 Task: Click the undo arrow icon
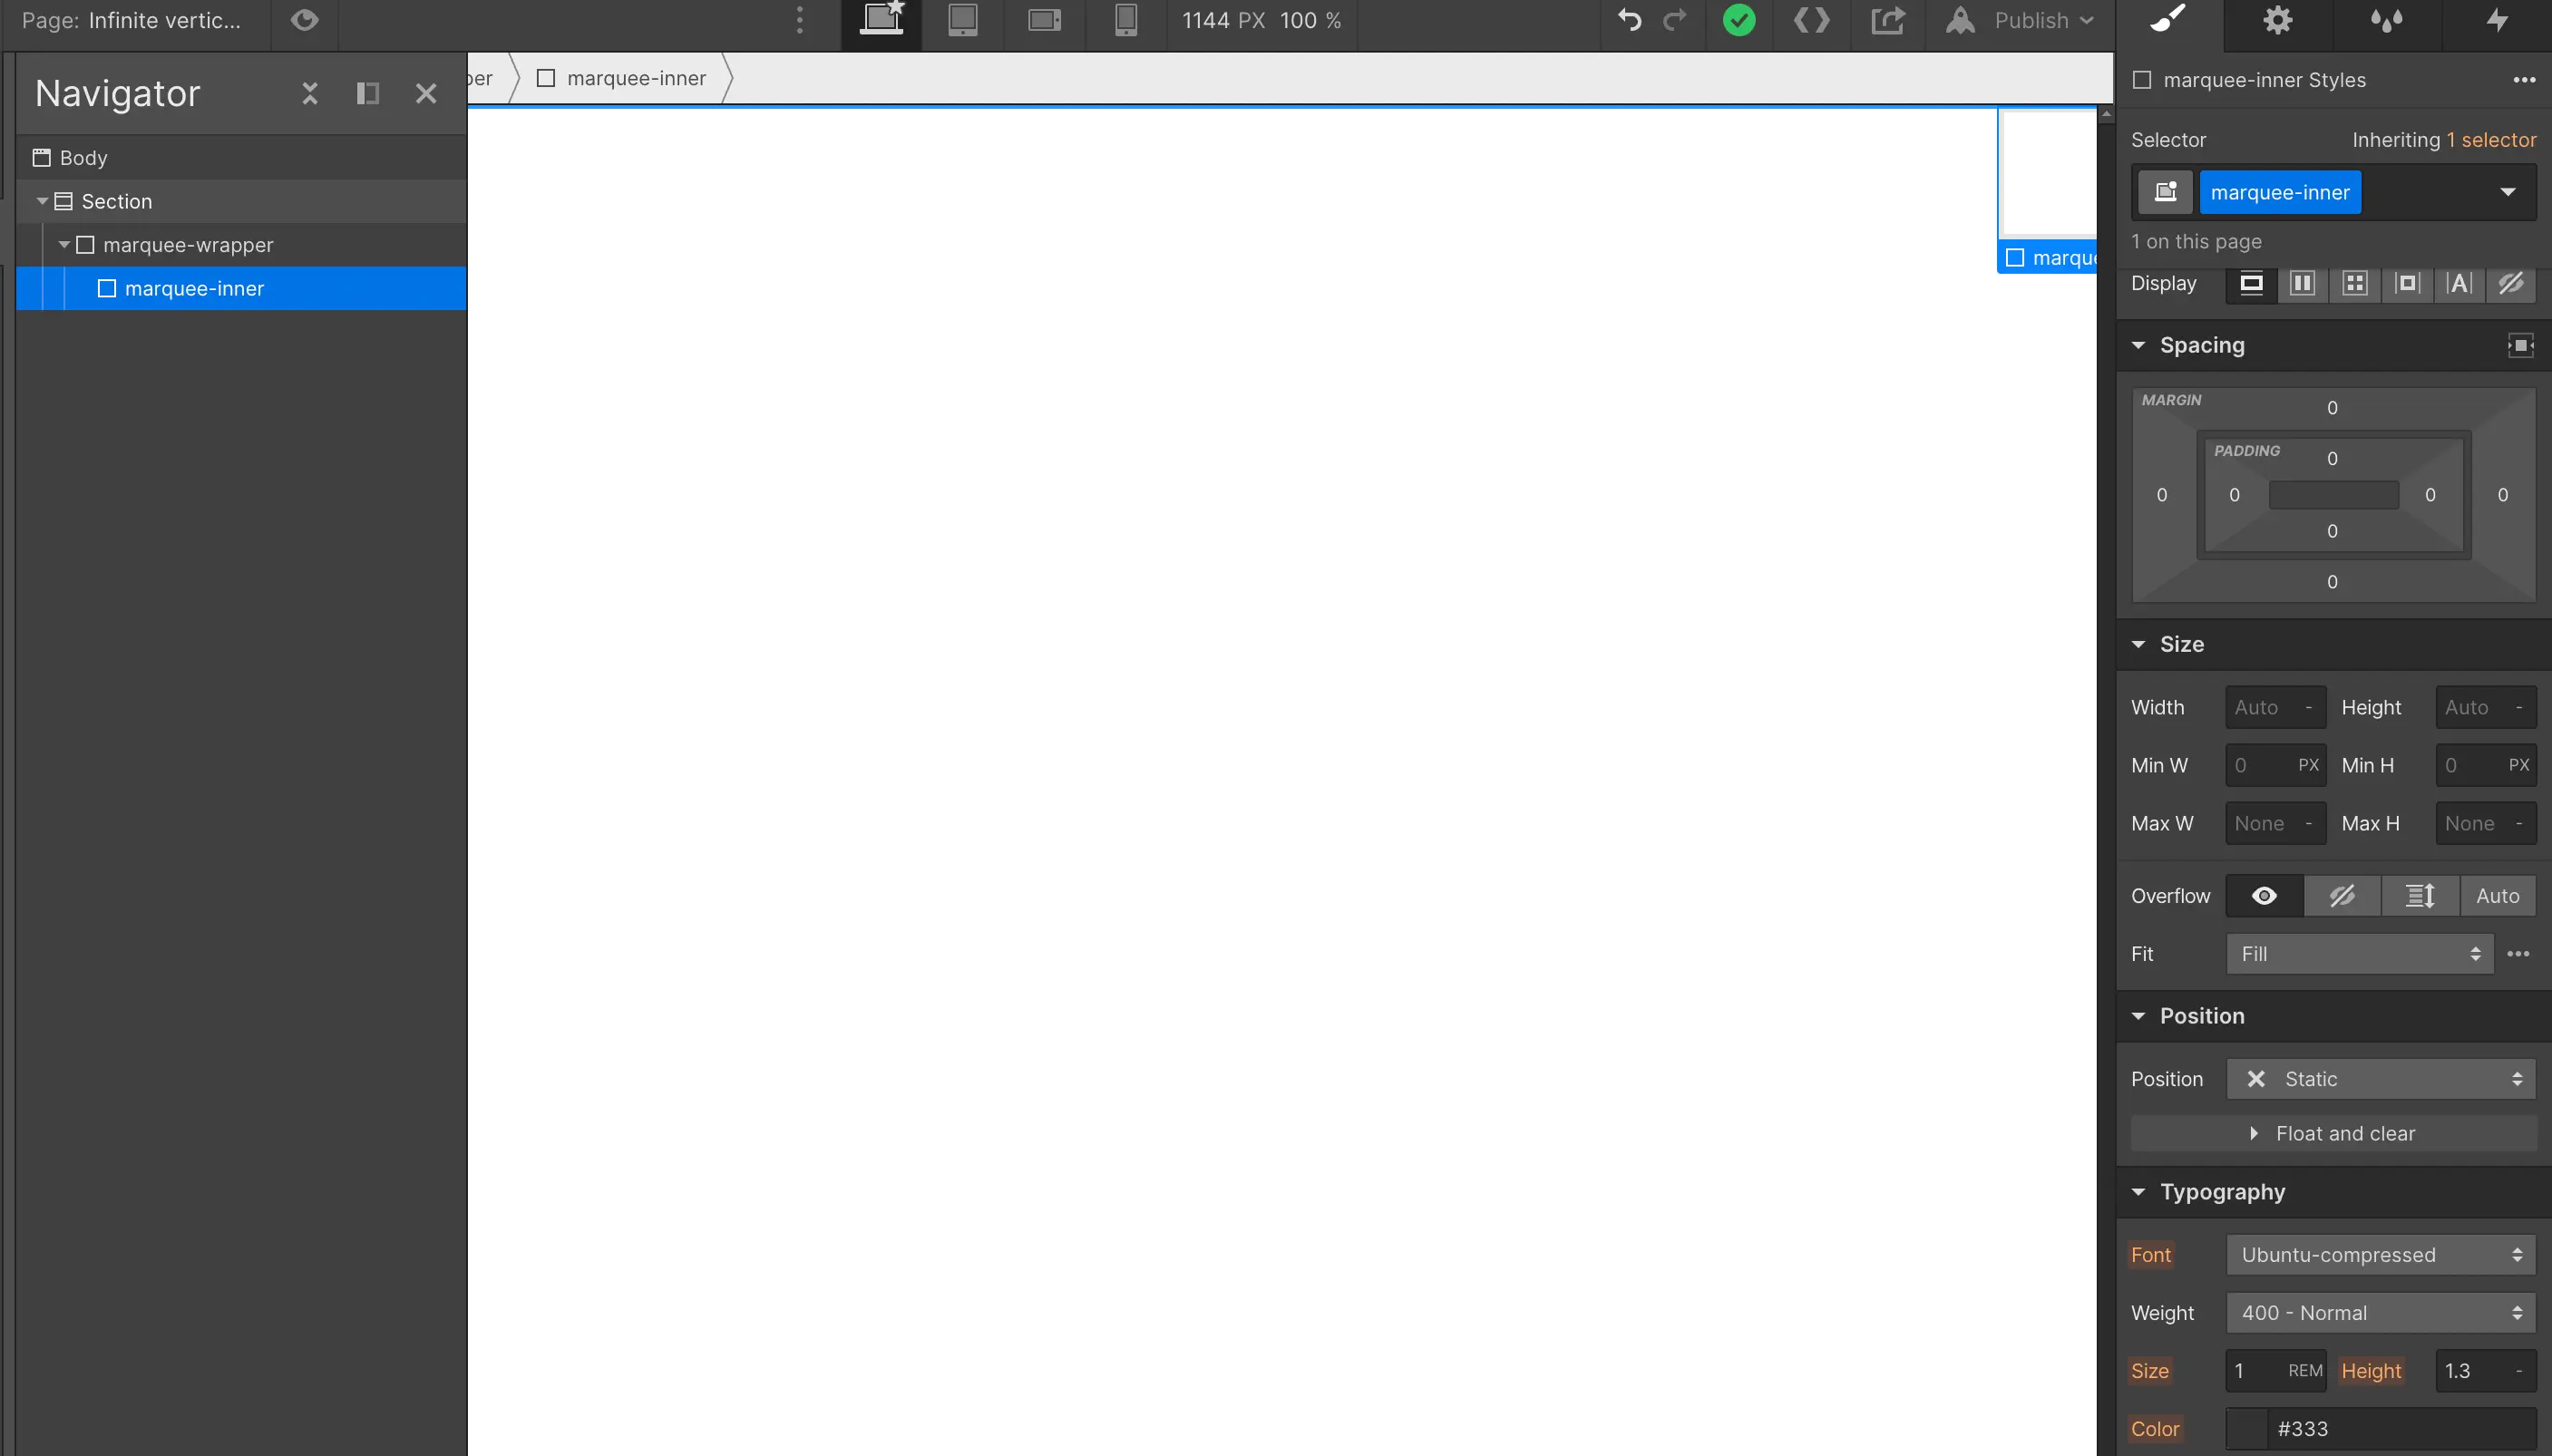click(x=1629, y=20)
